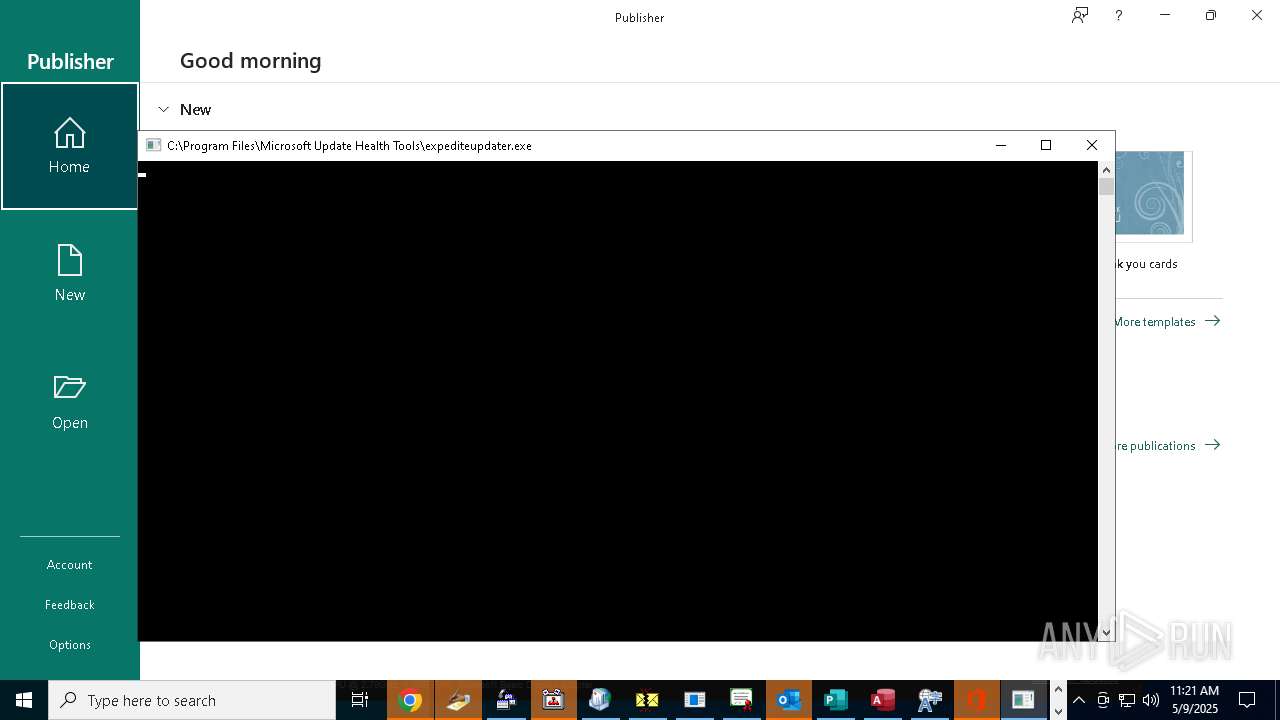Open Account settings in Publisher
Viewport: 1280px width, 720px height.
coord(69,565)
